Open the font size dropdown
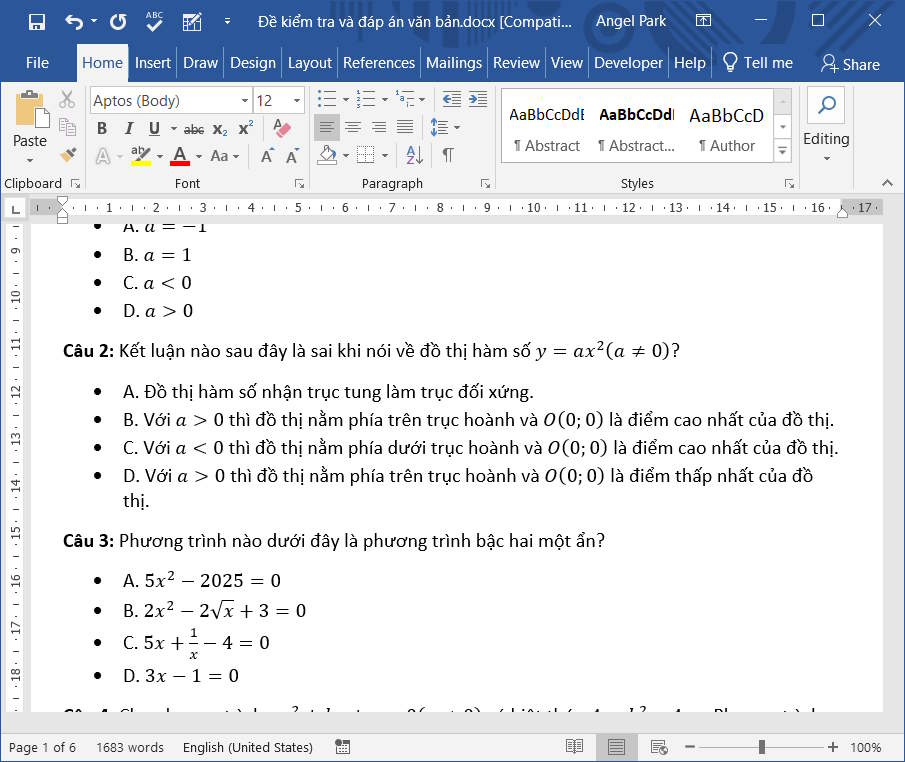Viewport: 905px width, 762px height. pyautogui.click(x=297, y=100)
